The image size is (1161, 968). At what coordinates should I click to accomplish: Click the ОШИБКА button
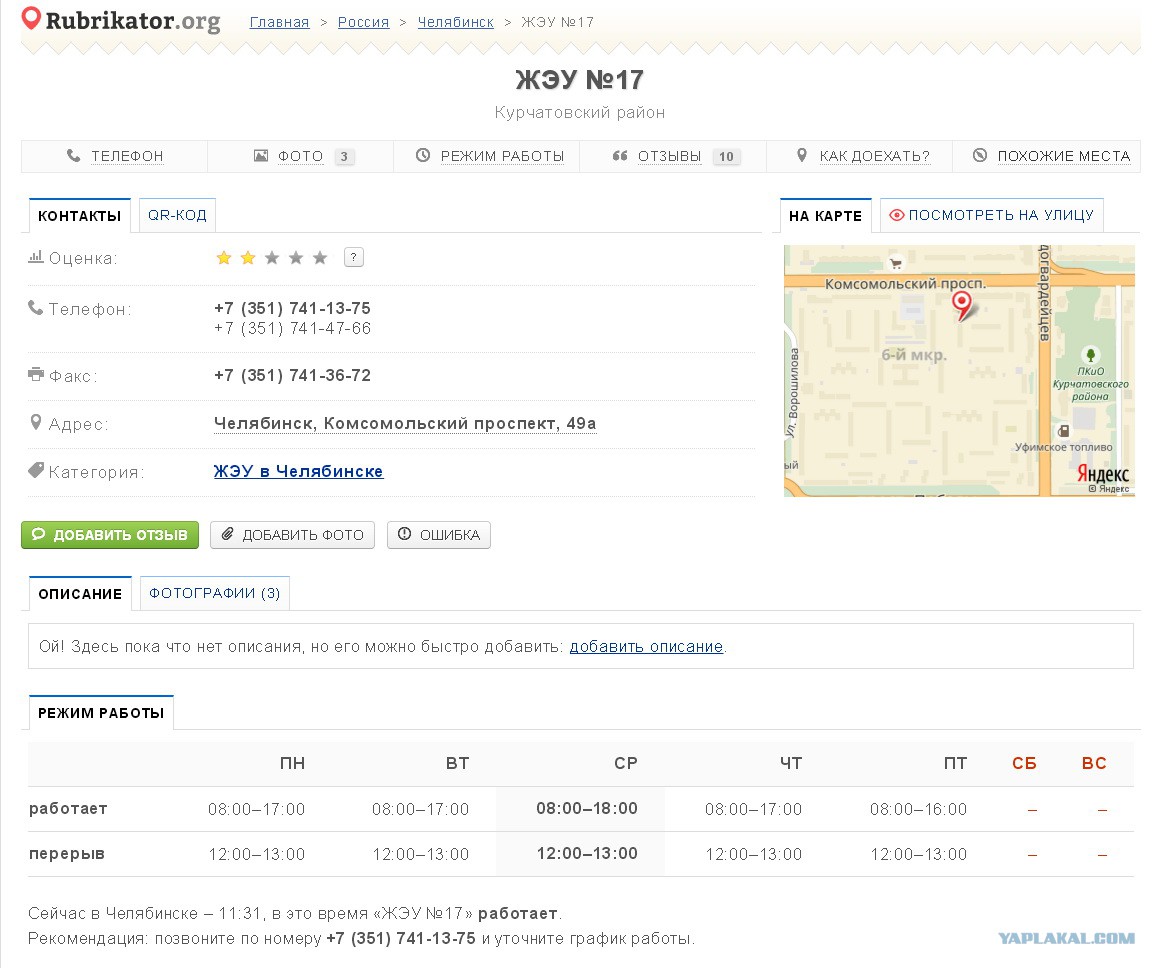point(439,535)
